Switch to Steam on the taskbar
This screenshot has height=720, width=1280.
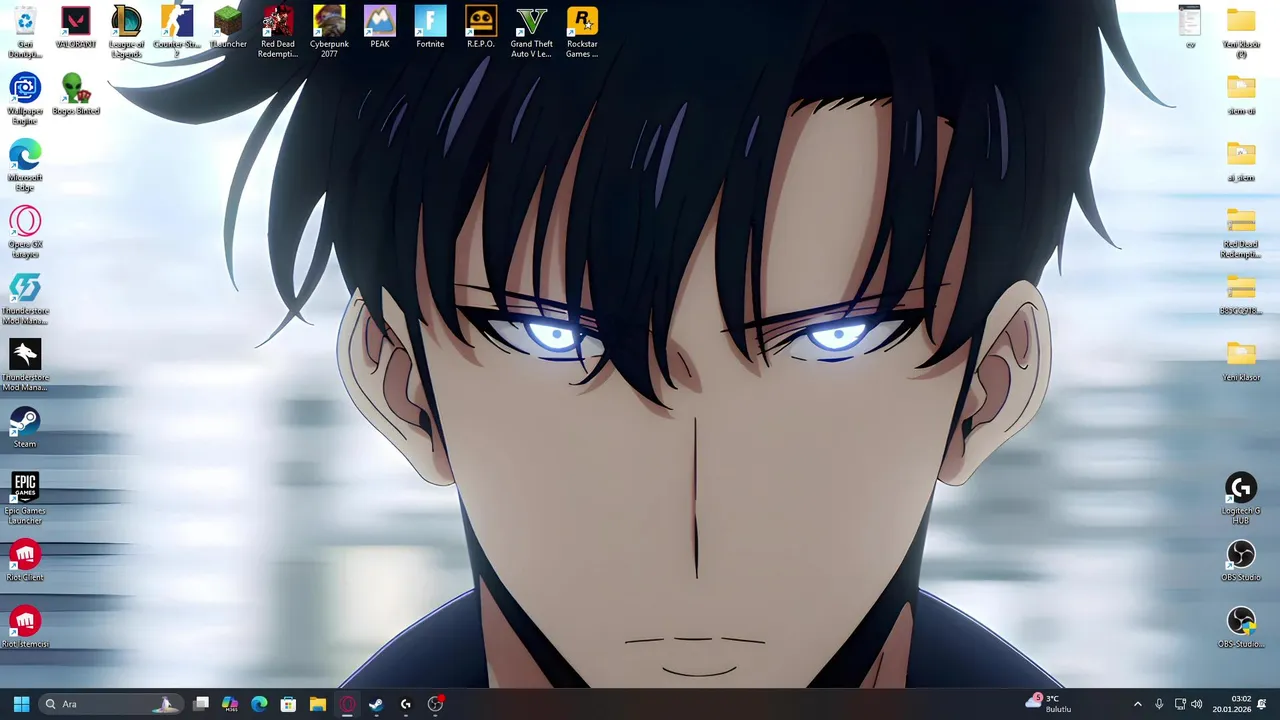pos(376,704)
